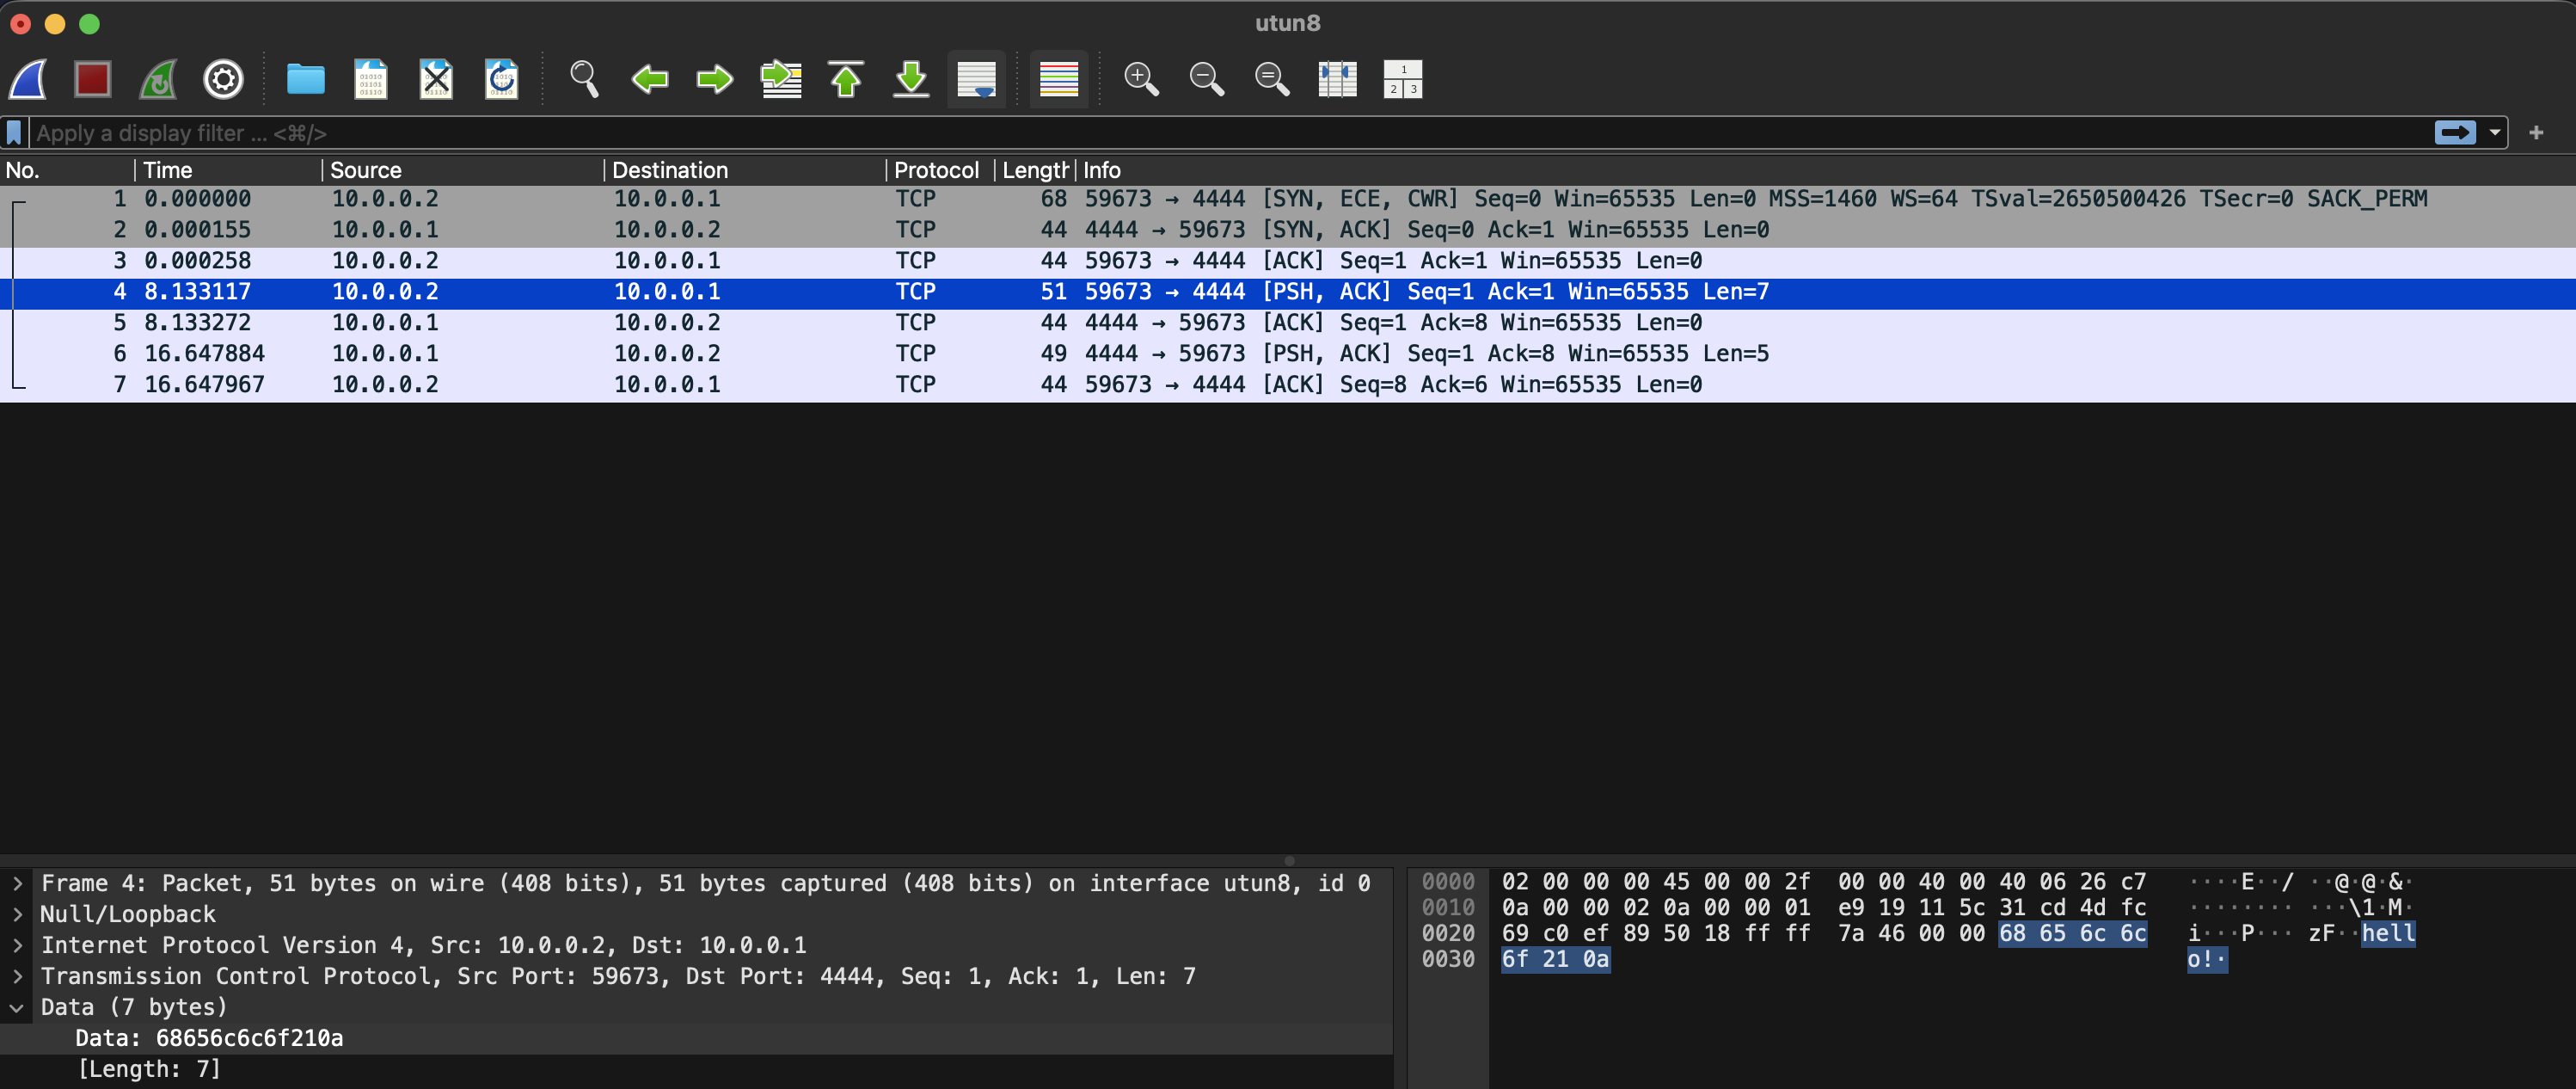Select packet 7 at time 16.647967
This screenshot has height=1089, width=2576.
point(1288,385)
